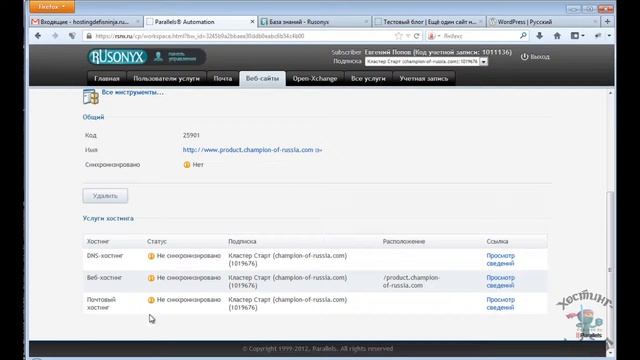The width and height of the screenshot is (640, 360).
Task: Open a new browser tab with plus button
Action: [607, 22]
